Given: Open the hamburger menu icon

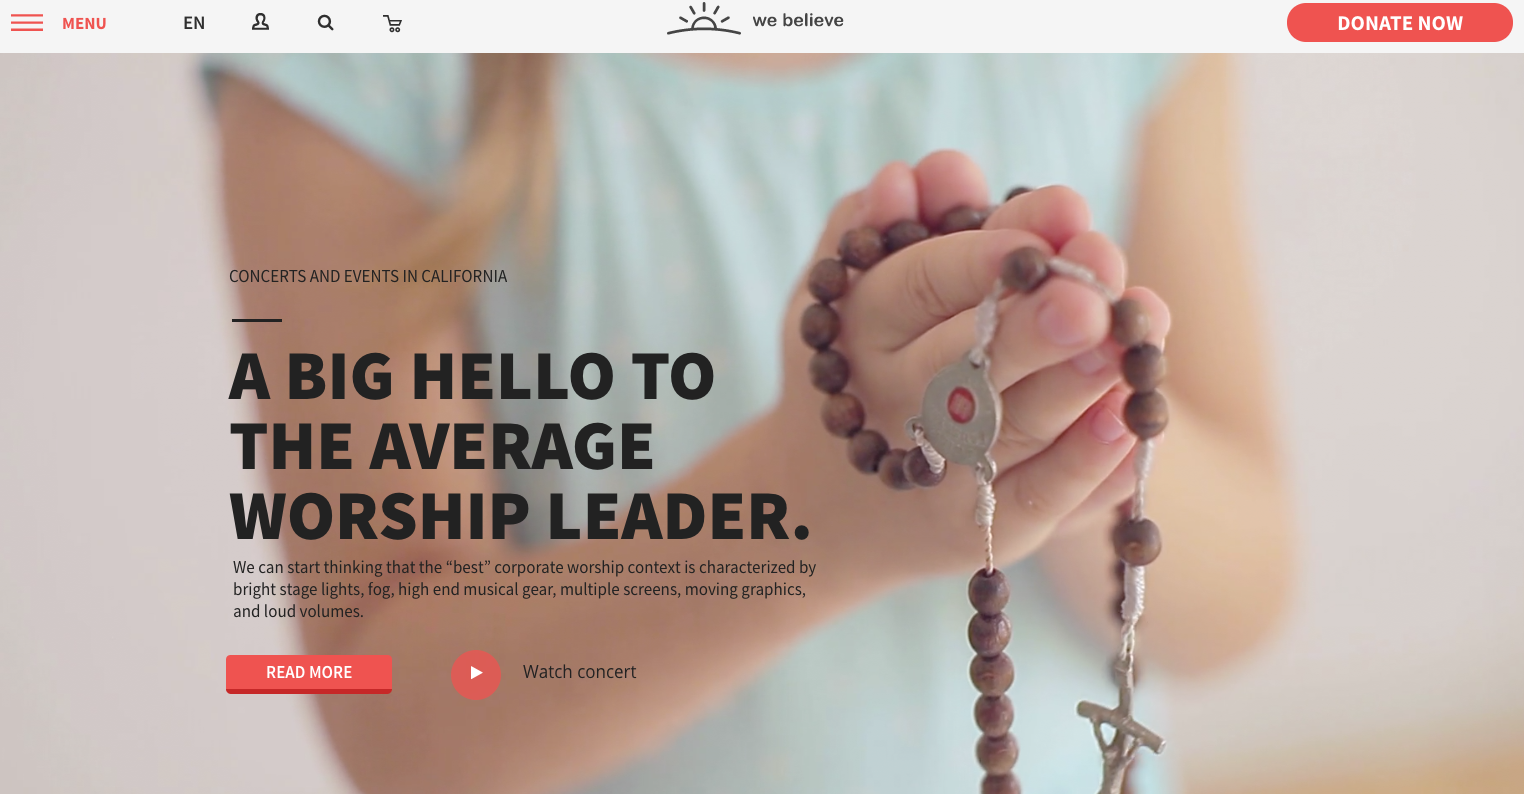Looking at the screenshot, I should (27, 23).
